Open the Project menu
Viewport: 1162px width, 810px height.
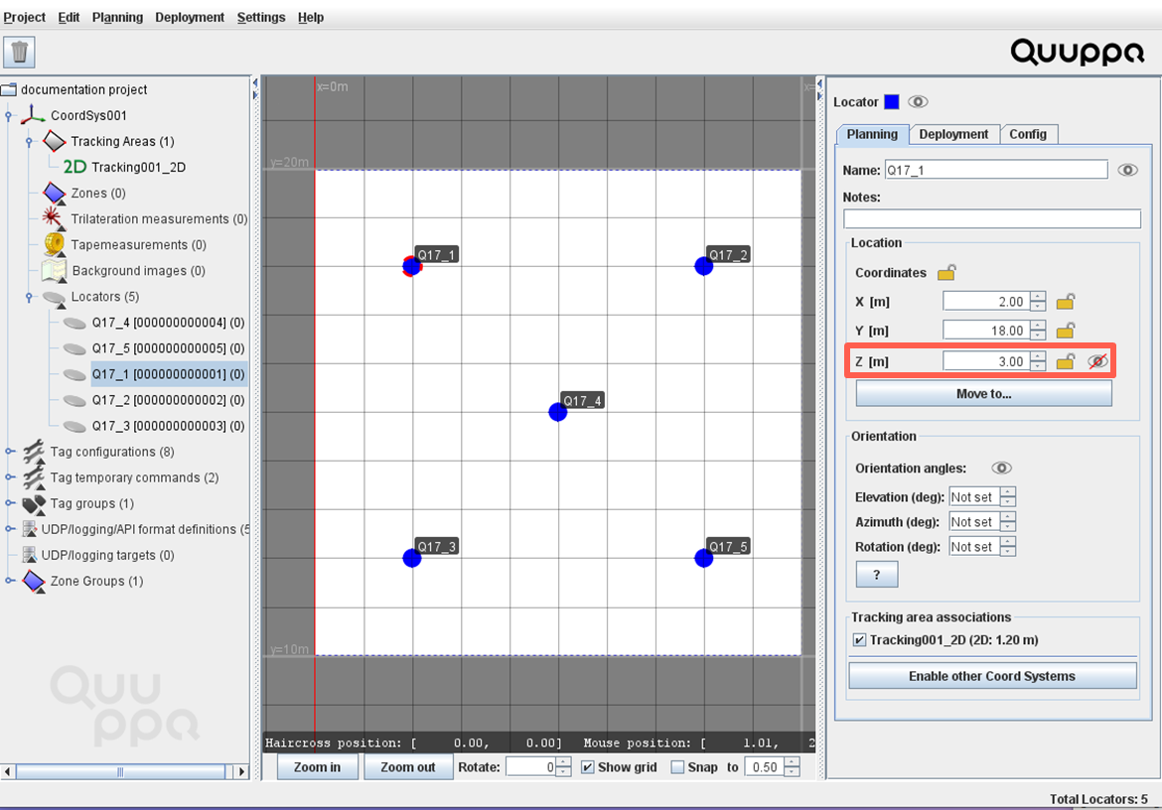tap(24, 17)
